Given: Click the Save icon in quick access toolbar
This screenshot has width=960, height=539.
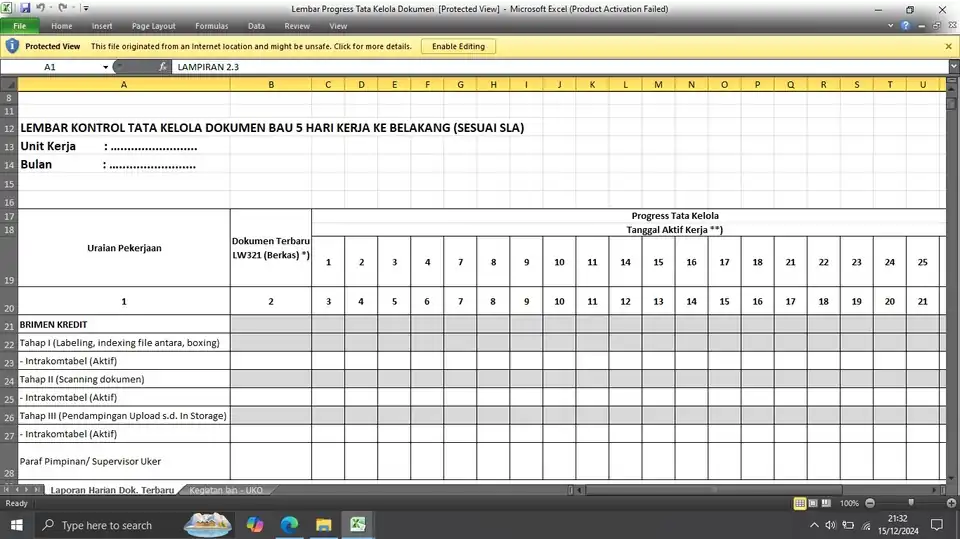Looking at the screenshot, I should coord(25,9).
